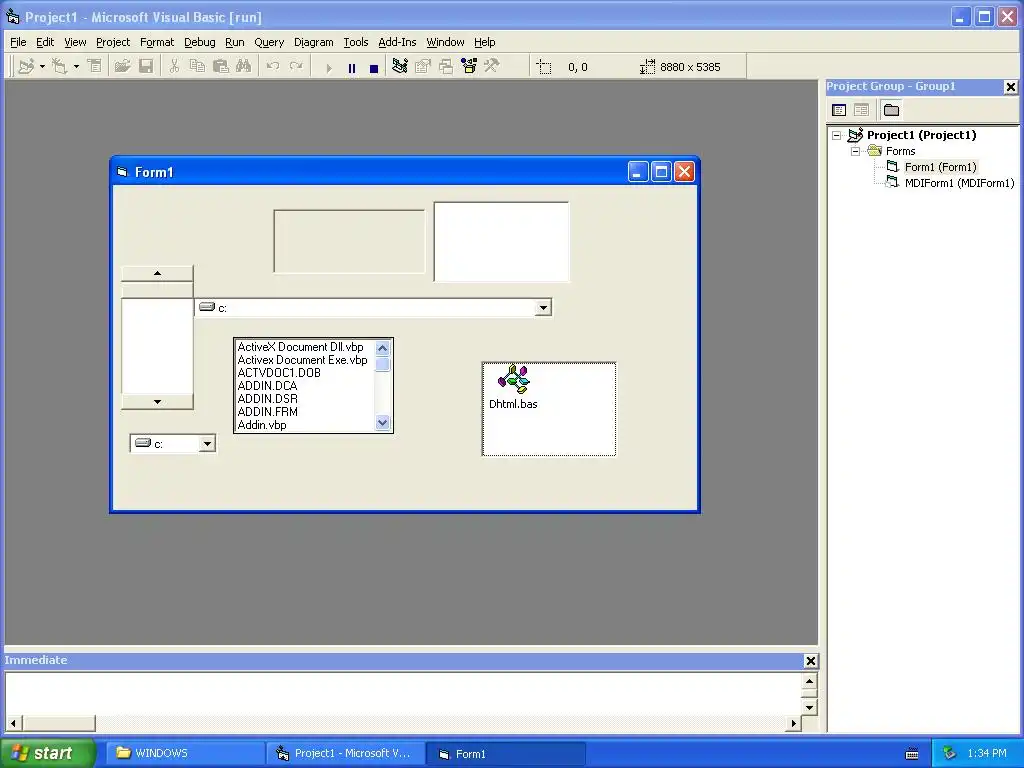Open the Project menu
Screen dimensions: 1024x768
(x=113, y=42)
